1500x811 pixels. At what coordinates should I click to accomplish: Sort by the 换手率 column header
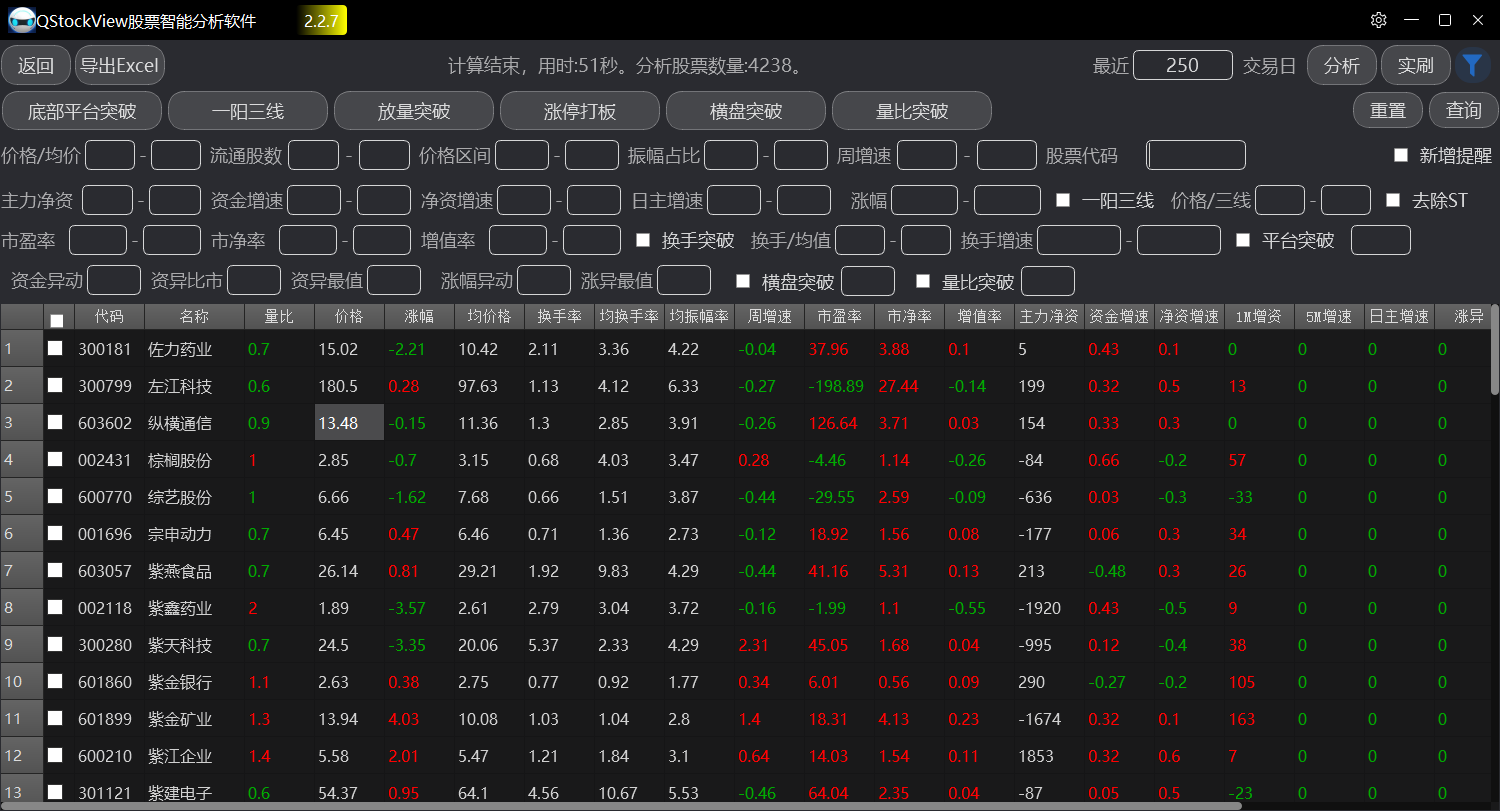(559, 317)
